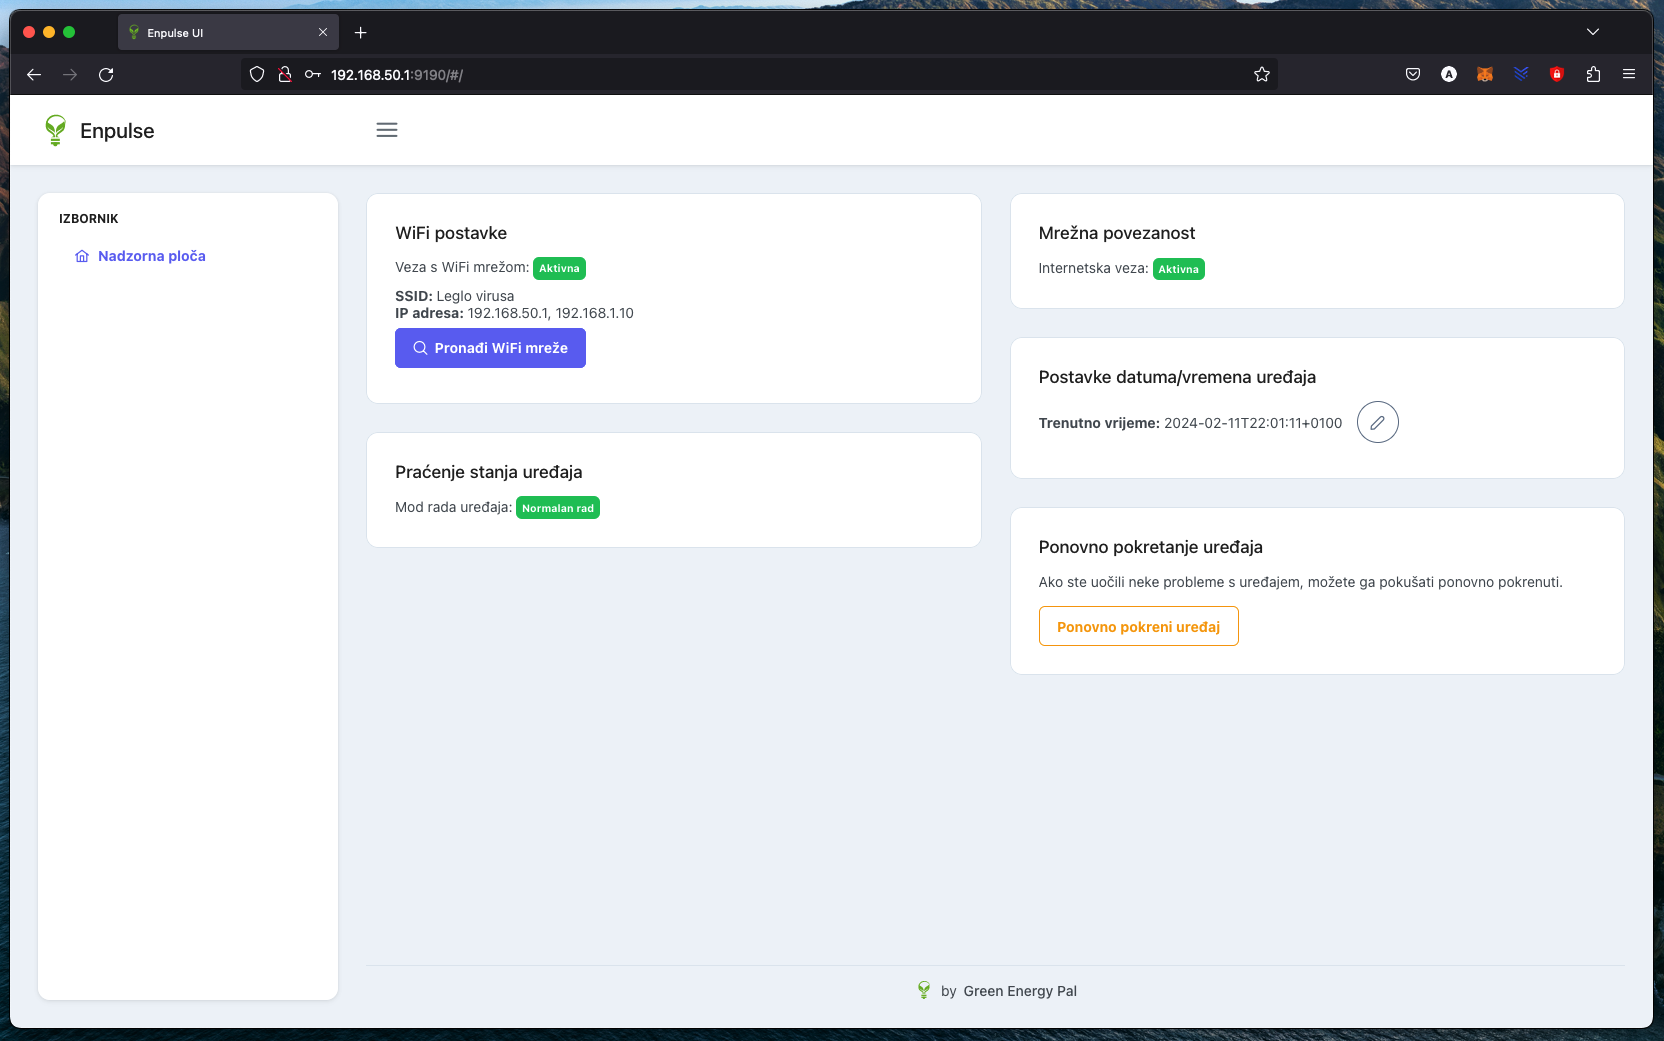Click the Green Energy Pal footer logo
1664x1041 pixels.
pos(924,991)
